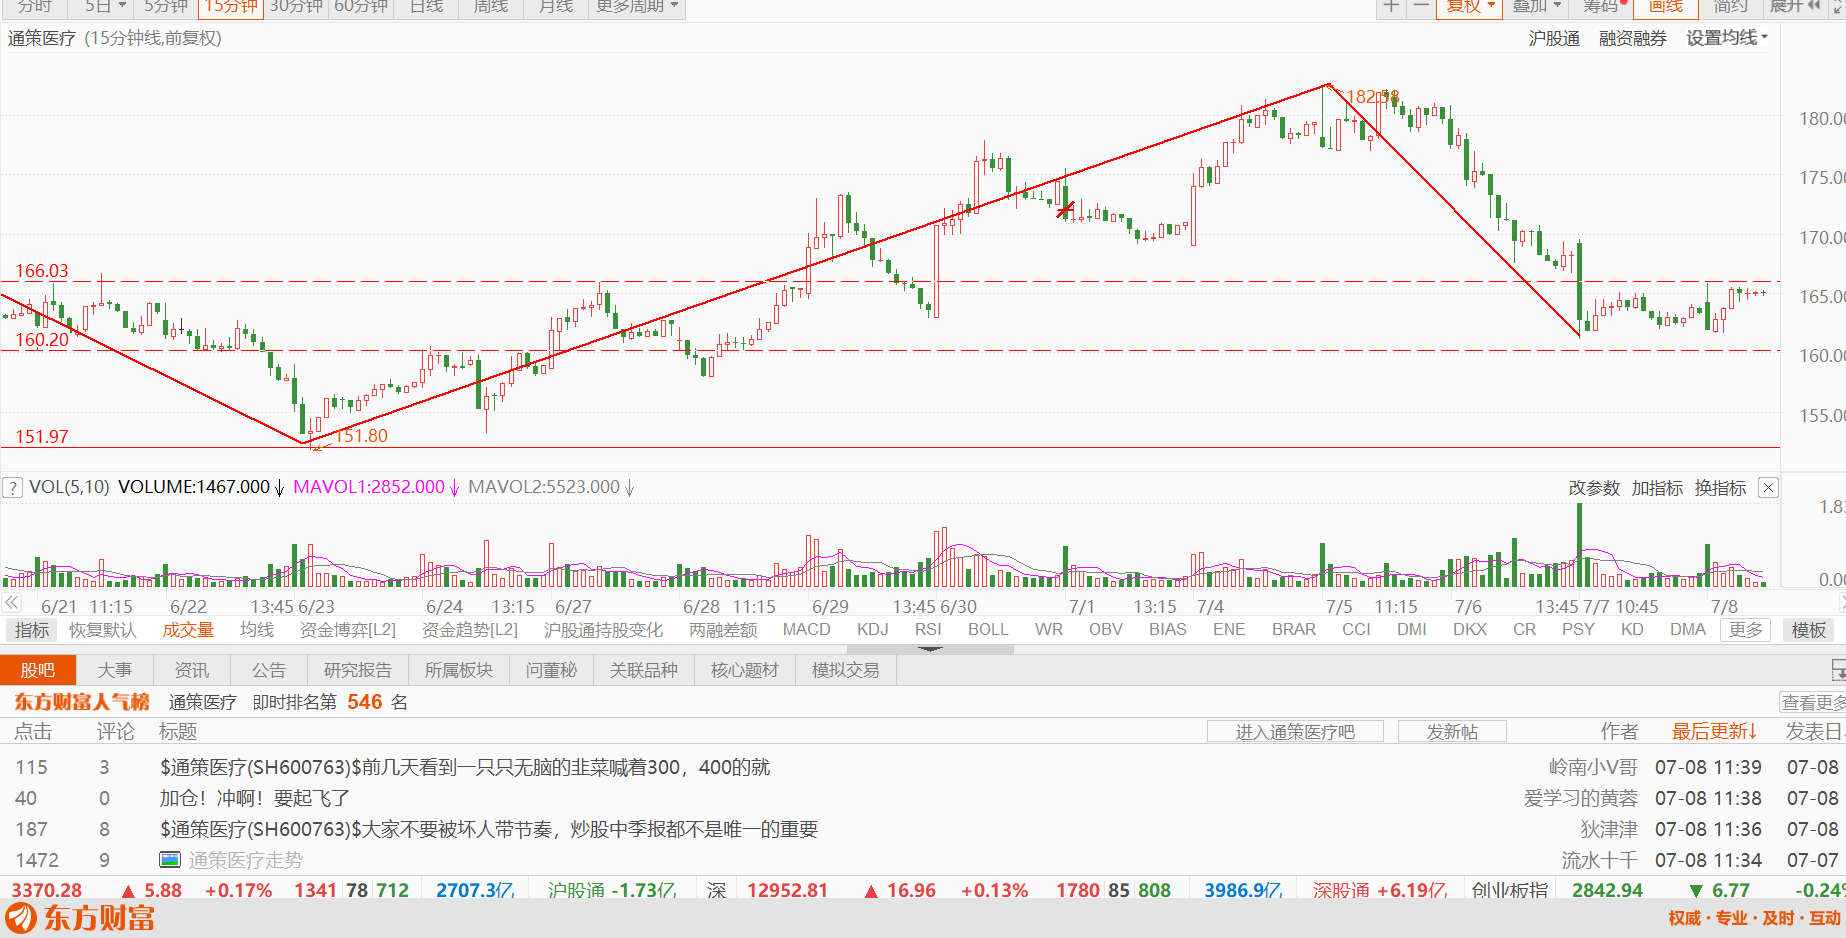Screen dimensions: 1846x938
Task: Select the 成交量 indicator
Action: point(188,630)
